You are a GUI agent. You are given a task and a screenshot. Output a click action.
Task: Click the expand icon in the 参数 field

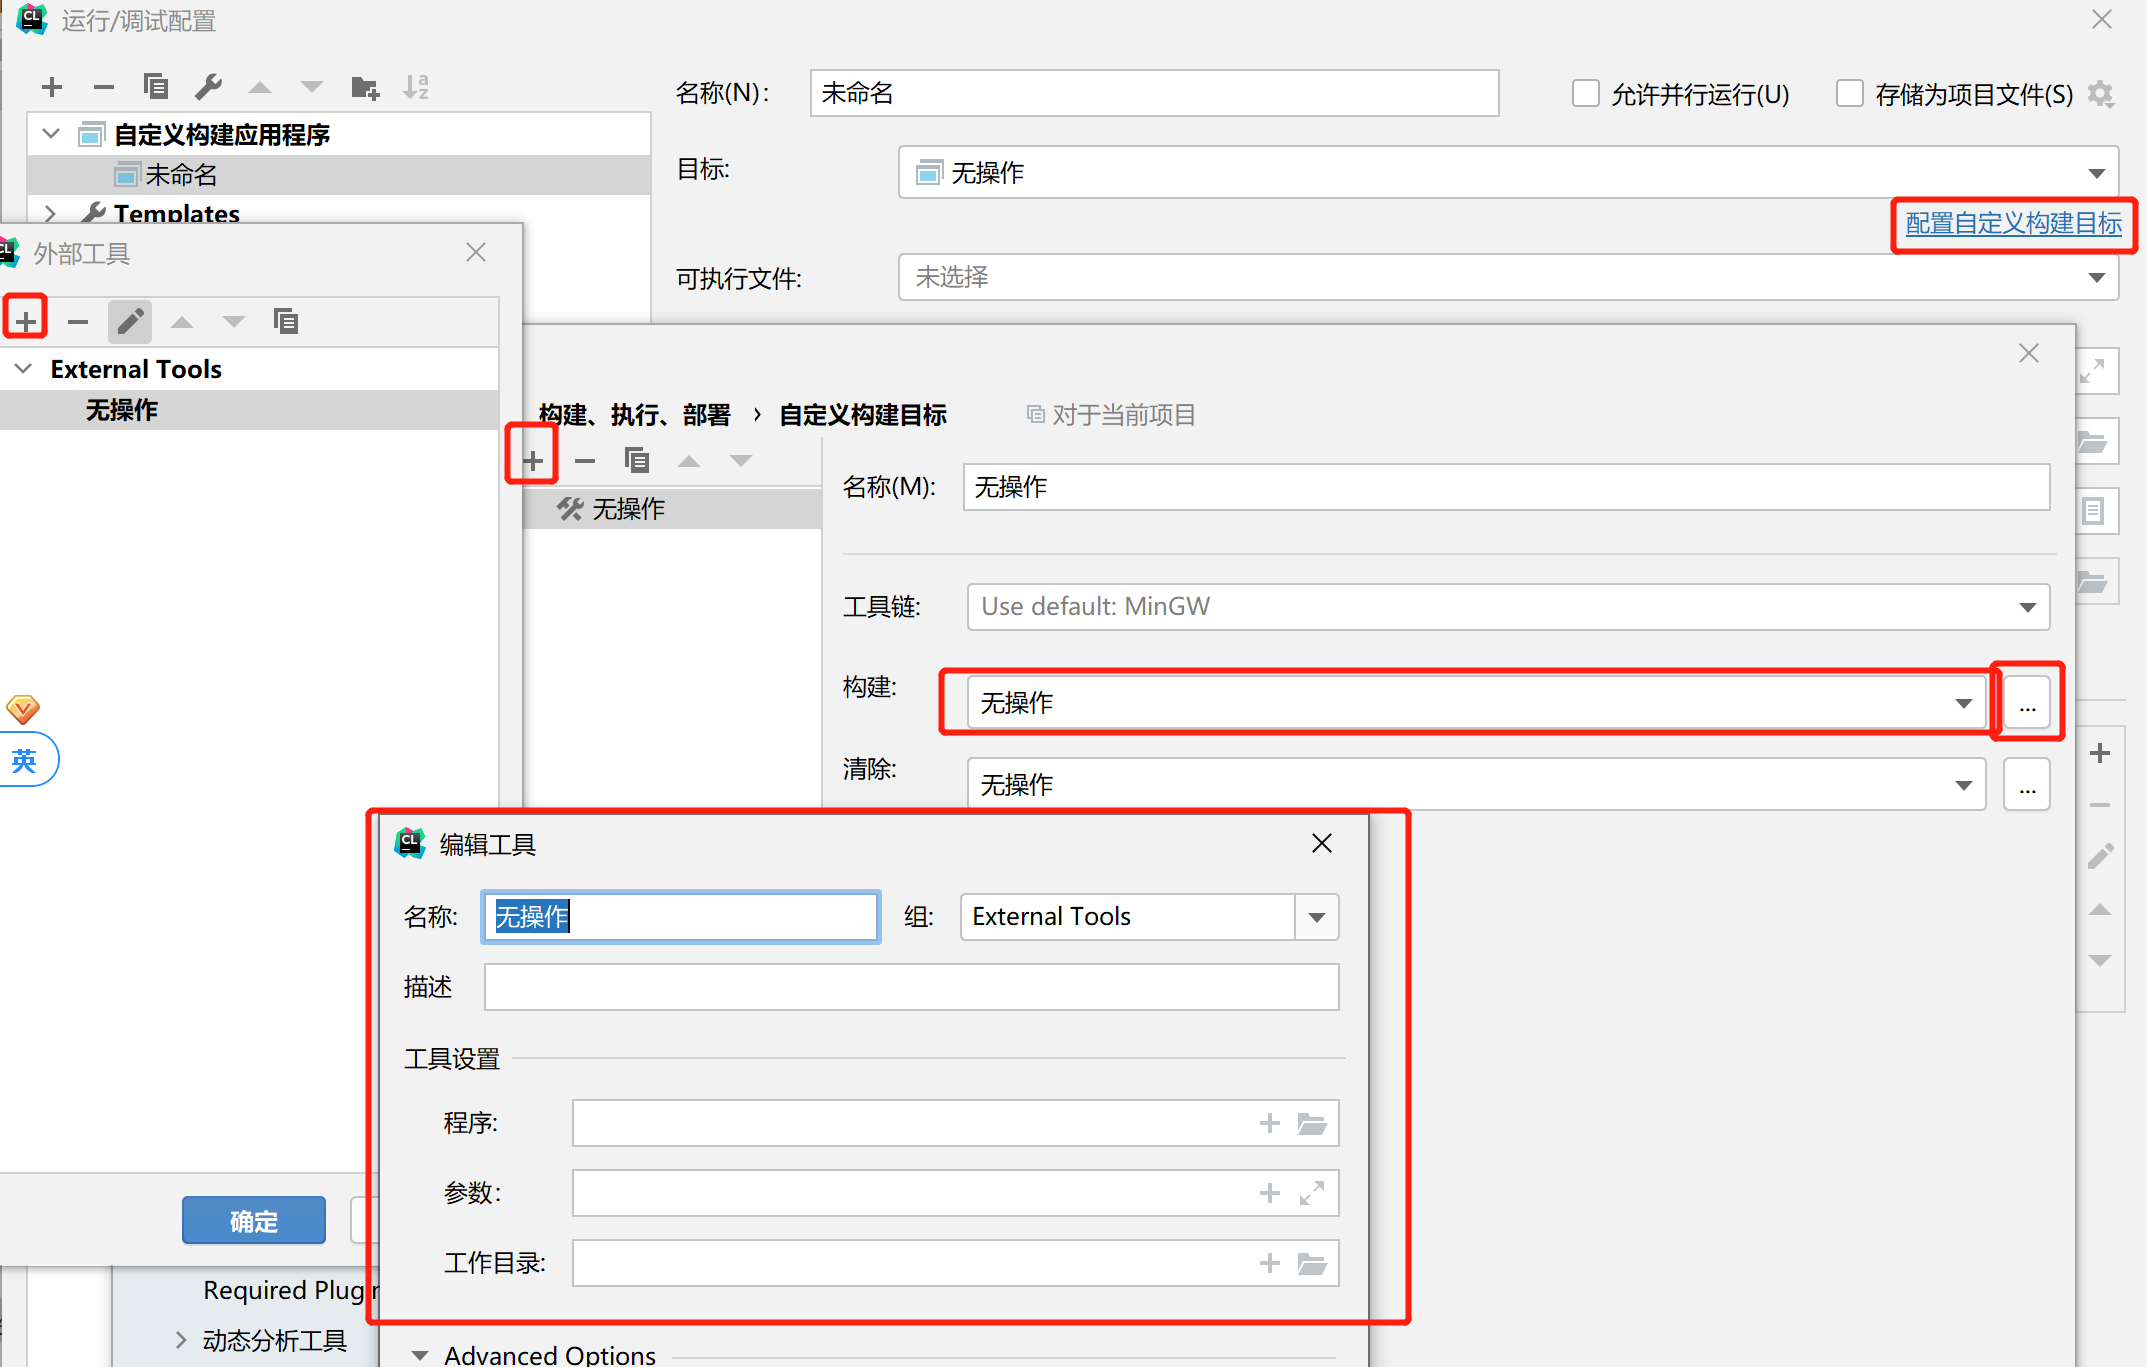click(x=1312, y=1193)
